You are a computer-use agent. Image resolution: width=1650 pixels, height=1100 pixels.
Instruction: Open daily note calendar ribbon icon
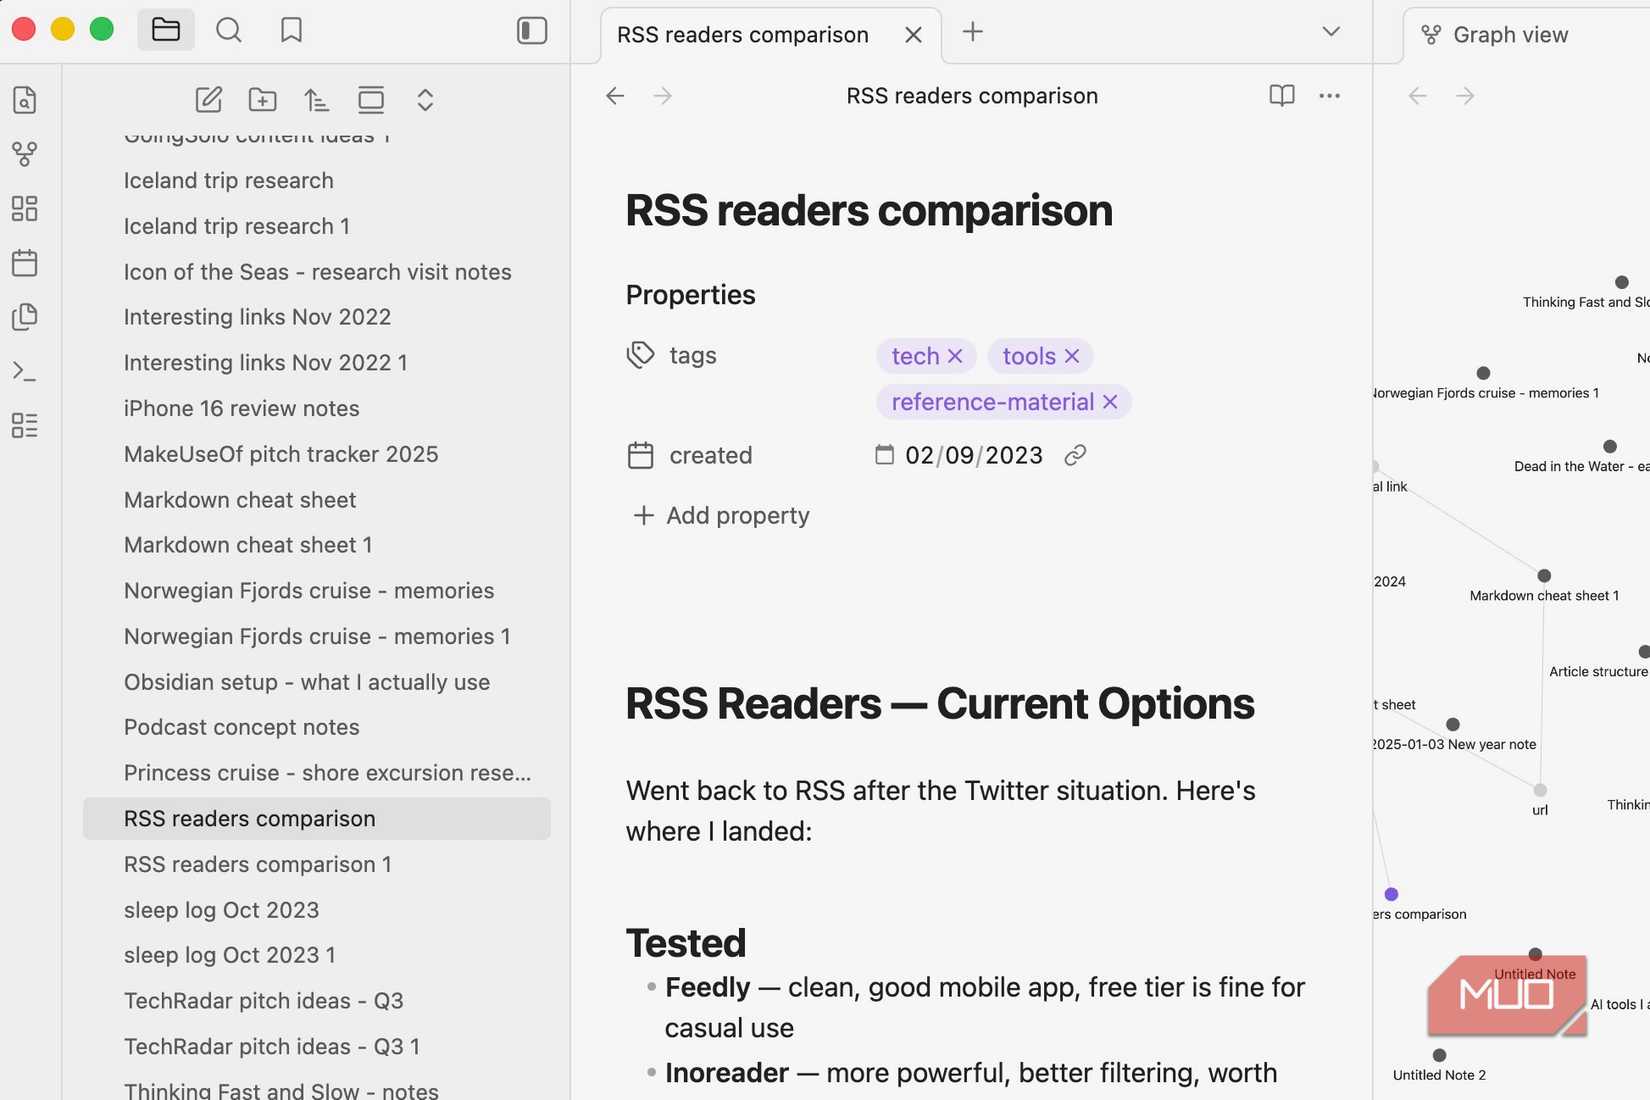[25, 263]
